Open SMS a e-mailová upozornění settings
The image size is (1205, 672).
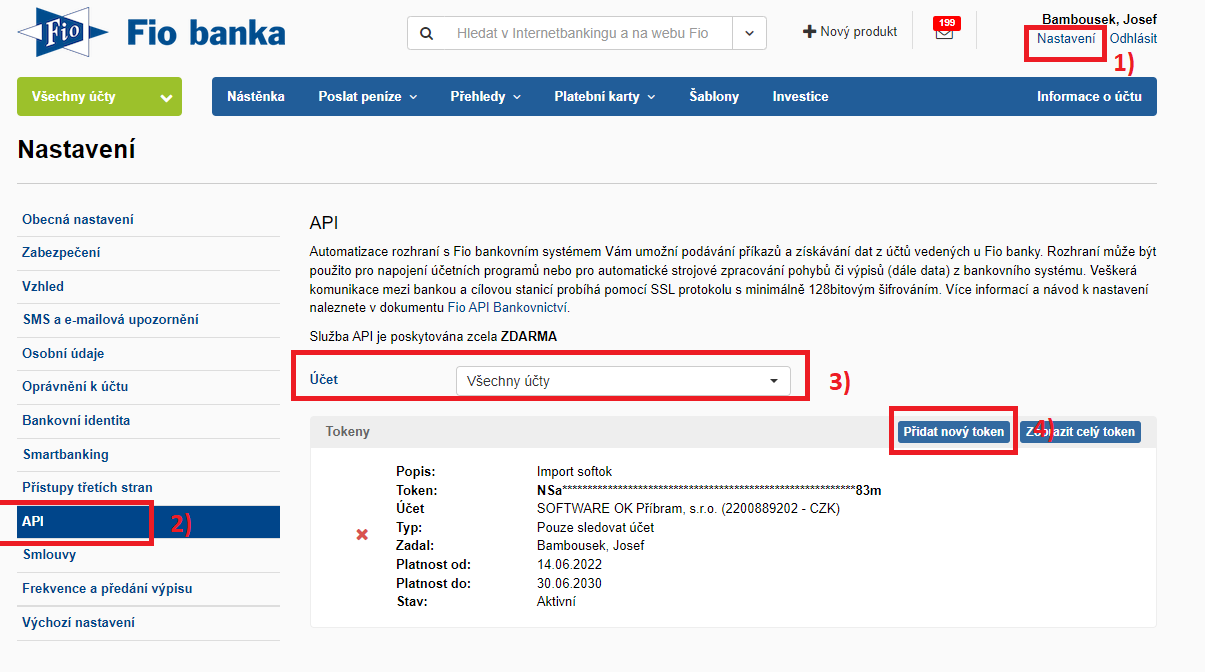coord(110,320)
